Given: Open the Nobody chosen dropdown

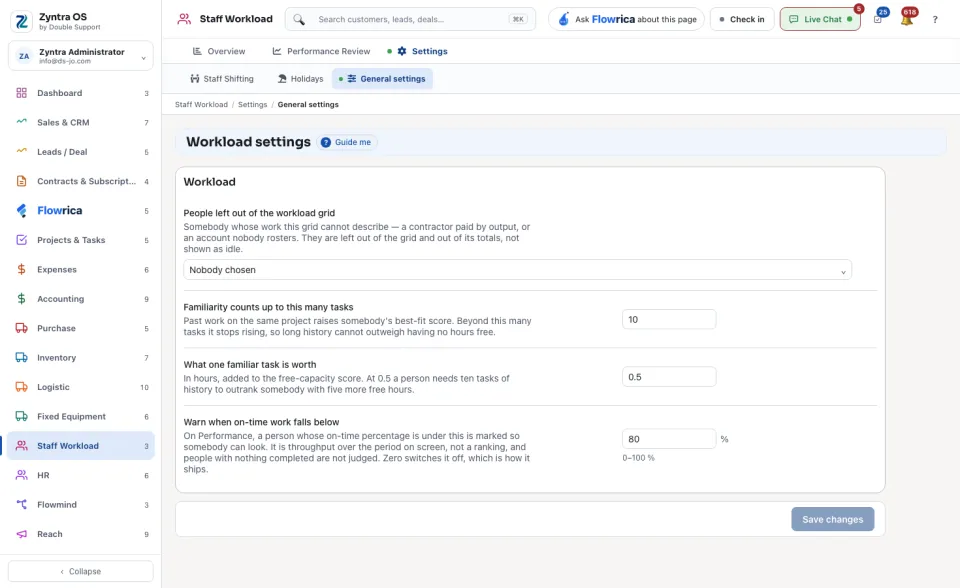Looking at the screenshot, I should 517,270.
